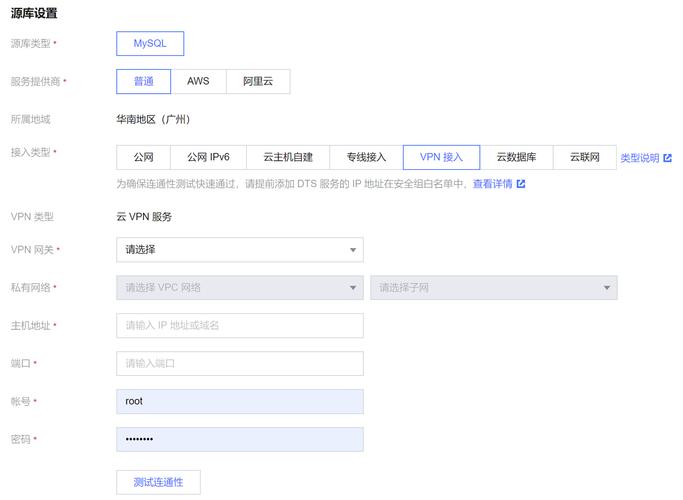Screen dimensions: 683x500
Task: Open 查看详情 link
Action: click(493, 184)
